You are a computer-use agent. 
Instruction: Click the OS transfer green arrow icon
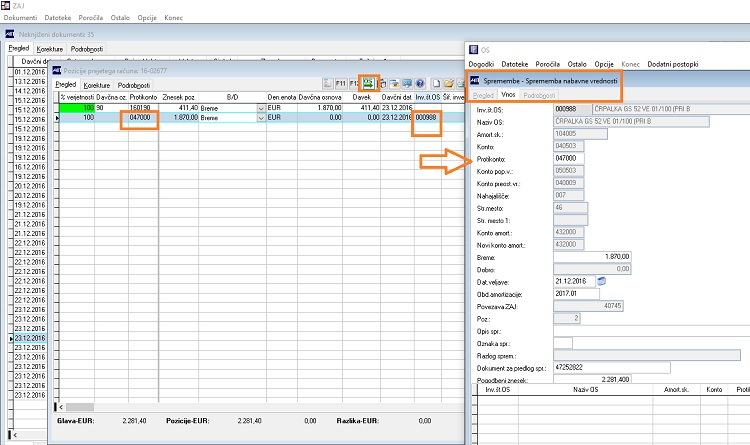pos(370,83)
